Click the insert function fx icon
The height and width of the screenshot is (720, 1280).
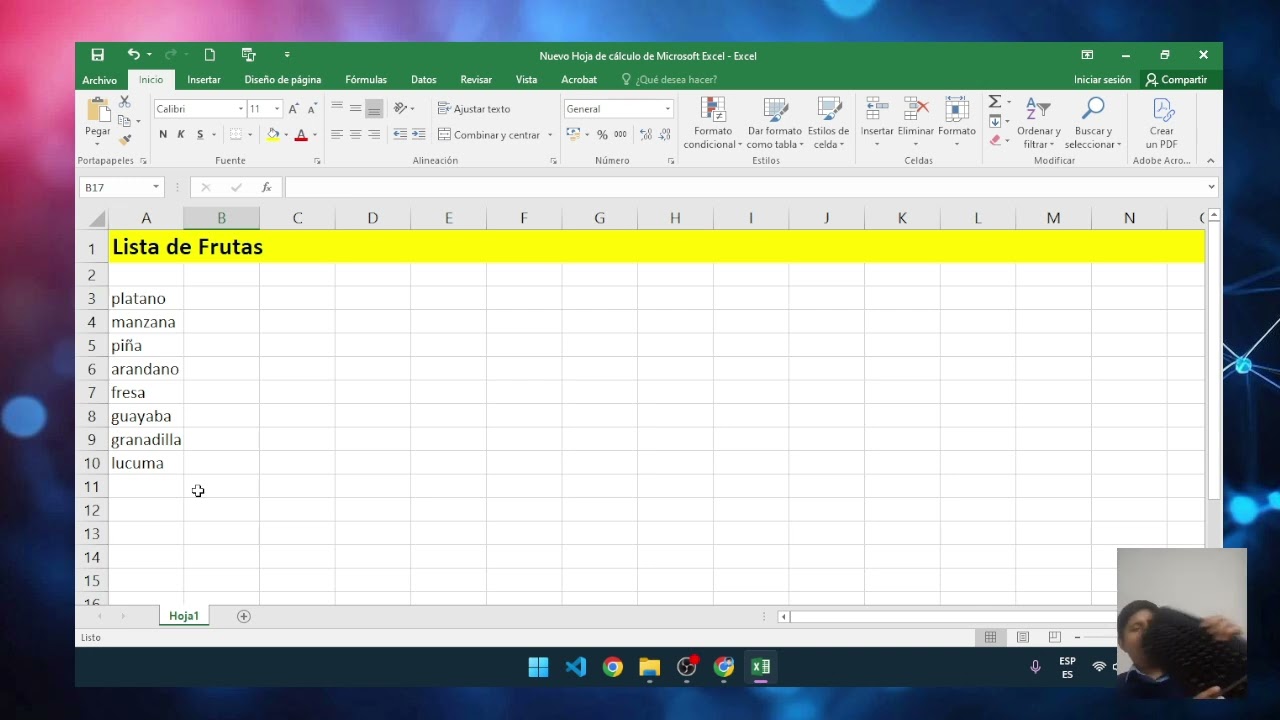click(266, 187)
